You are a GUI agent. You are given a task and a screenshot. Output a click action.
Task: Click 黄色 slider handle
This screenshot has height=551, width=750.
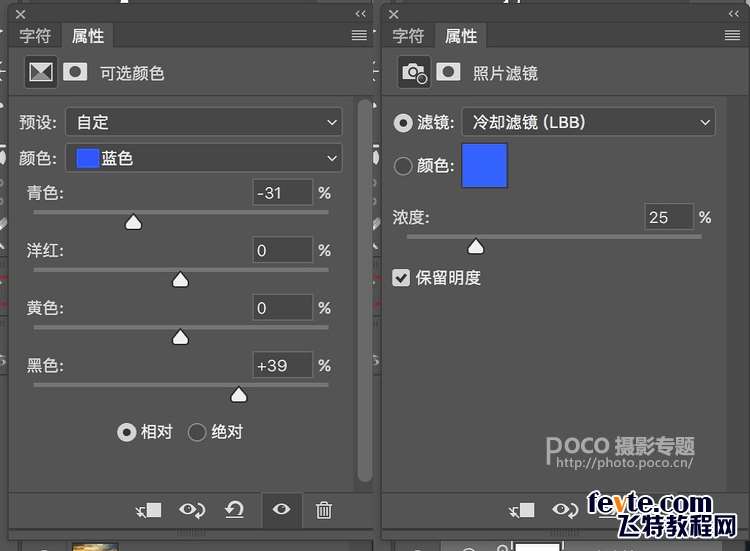coord(180,337)
